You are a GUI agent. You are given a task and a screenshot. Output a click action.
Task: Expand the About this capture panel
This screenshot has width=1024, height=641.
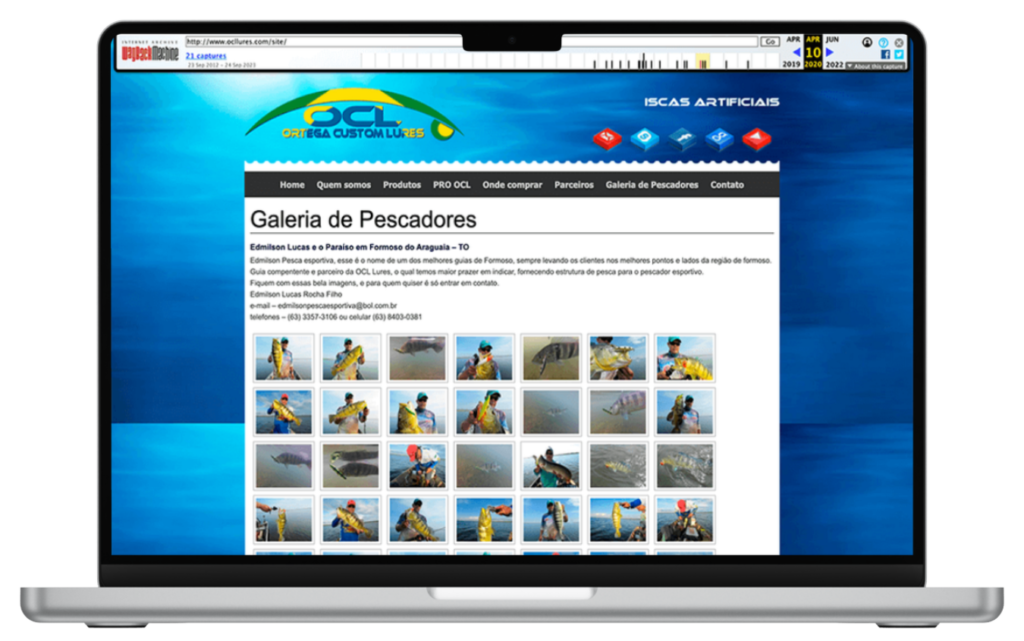(x=875, y=66)
